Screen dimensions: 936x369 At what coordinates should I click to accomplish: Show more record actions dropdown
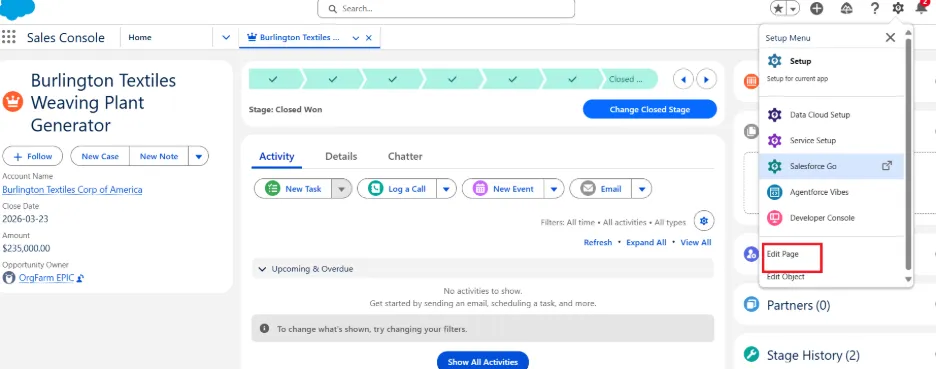199,156
